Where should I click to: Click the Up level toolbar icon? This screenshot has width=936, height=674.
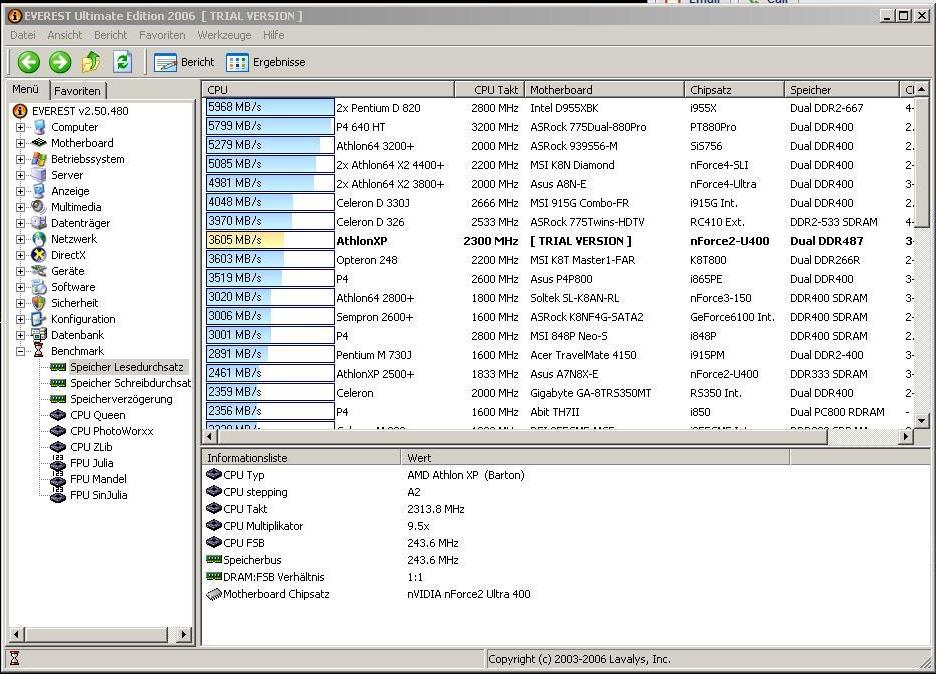coord(91,62)
